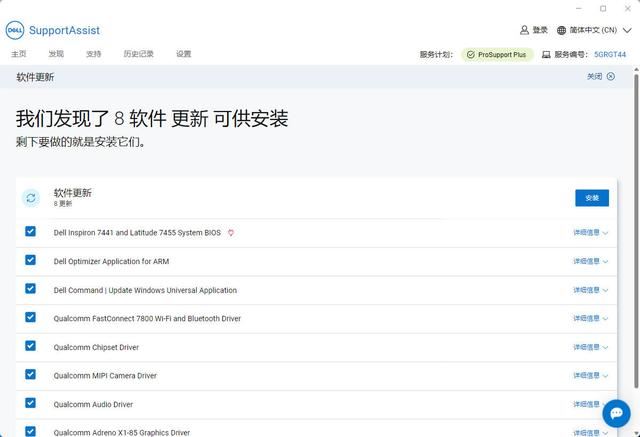Click the laptop service tag icon

coord(546,54)
